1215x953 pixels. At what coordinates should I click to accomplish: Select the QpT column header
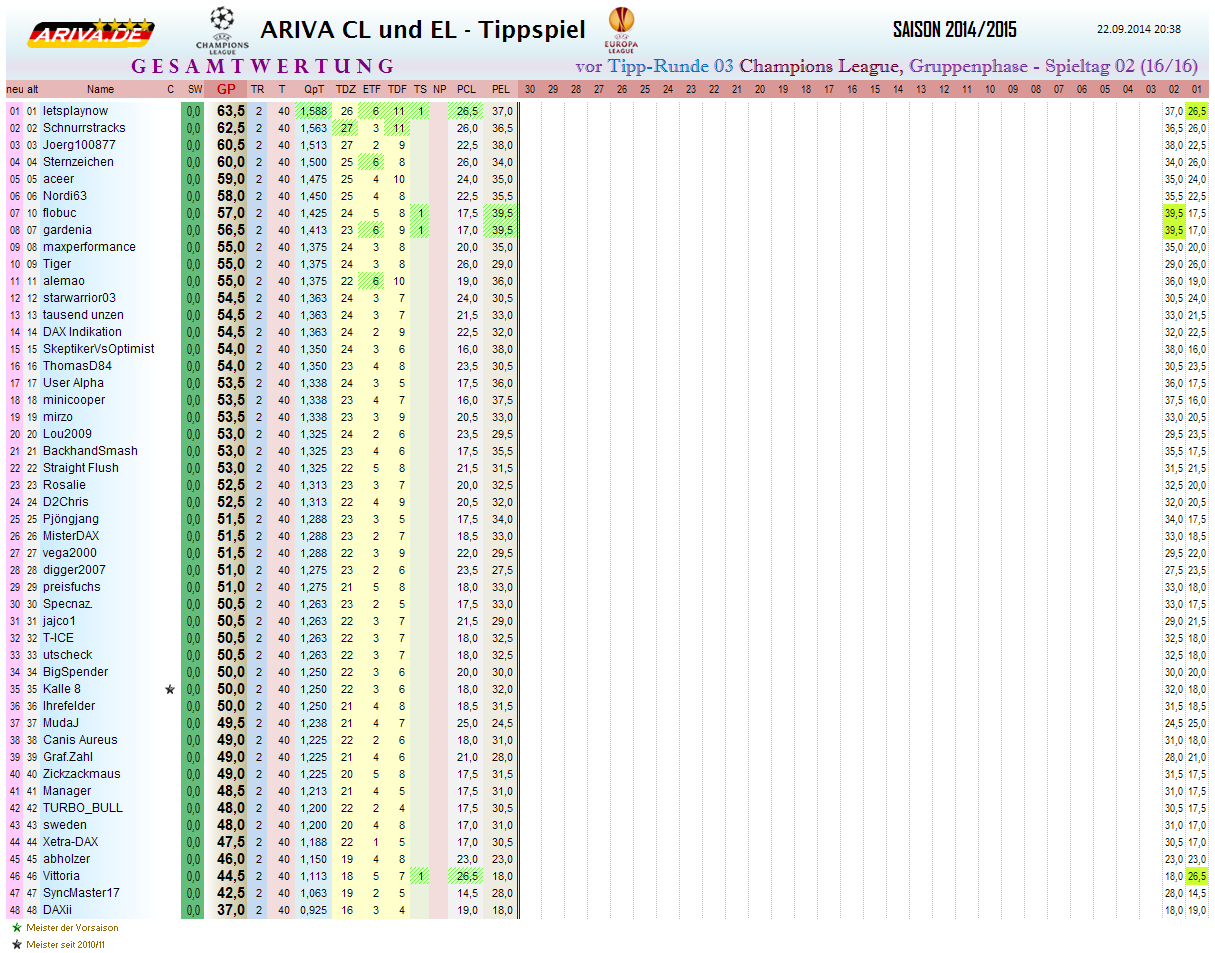point(313,89)
